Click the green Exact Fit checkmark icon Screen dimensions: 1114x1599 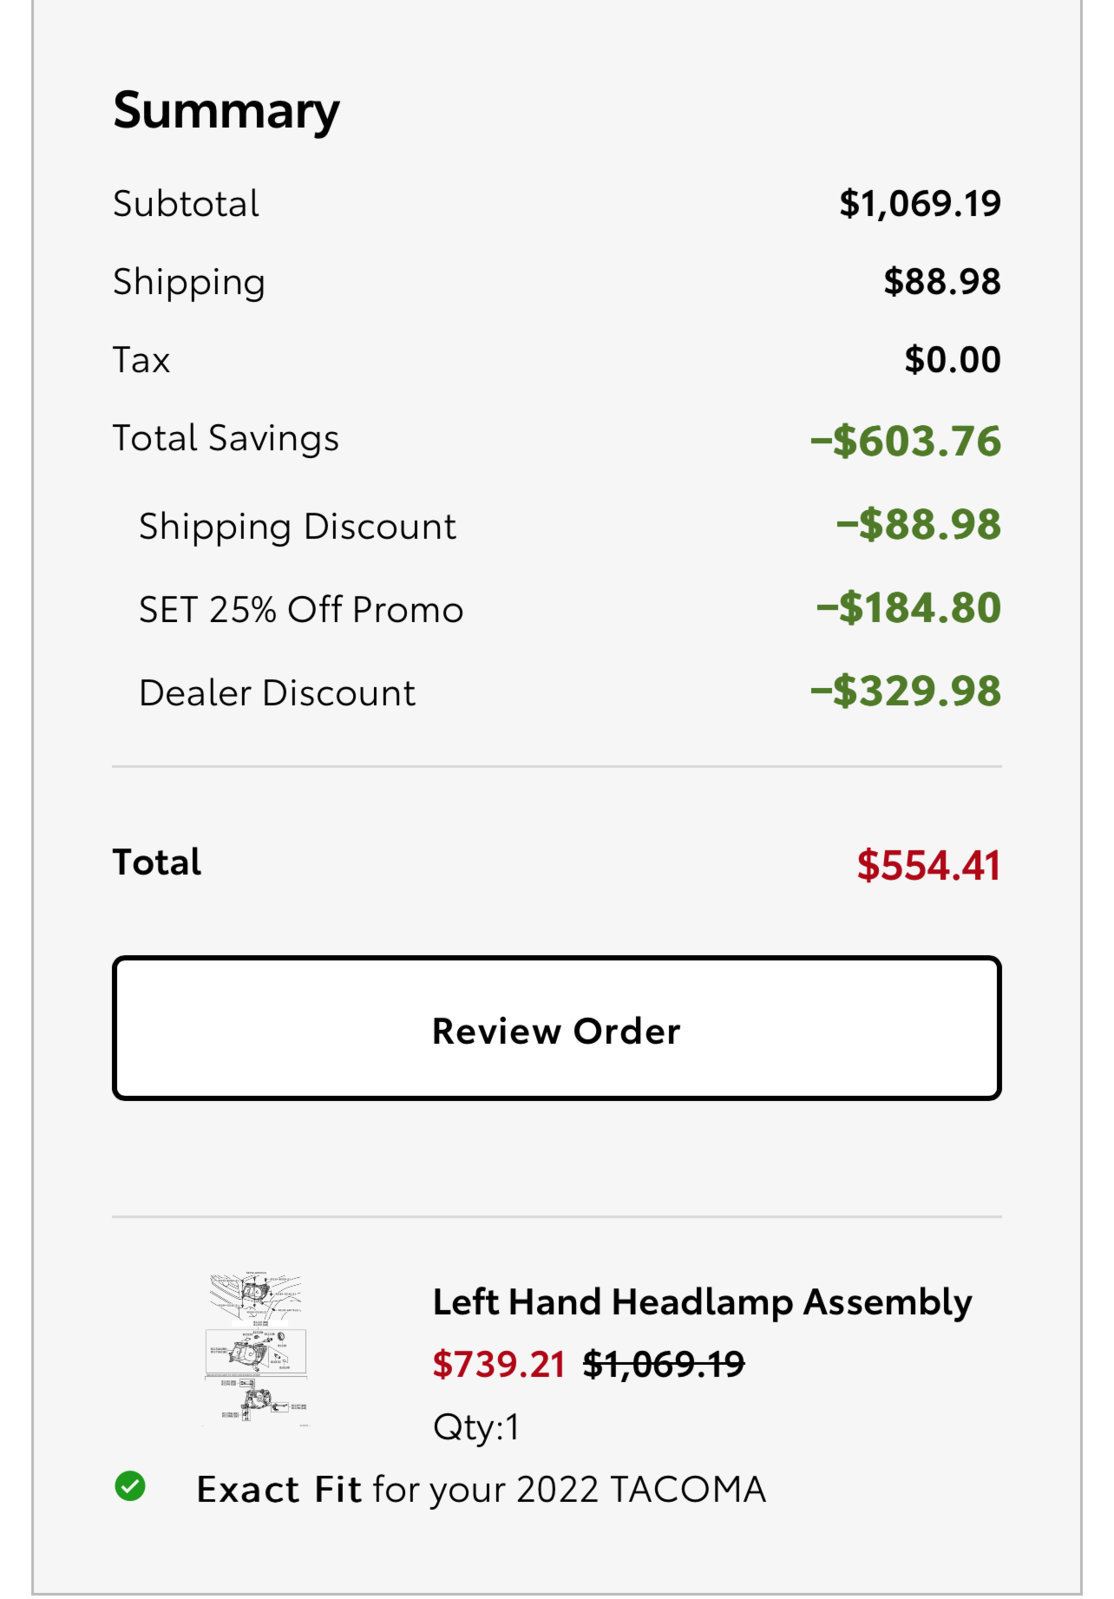130,1487
